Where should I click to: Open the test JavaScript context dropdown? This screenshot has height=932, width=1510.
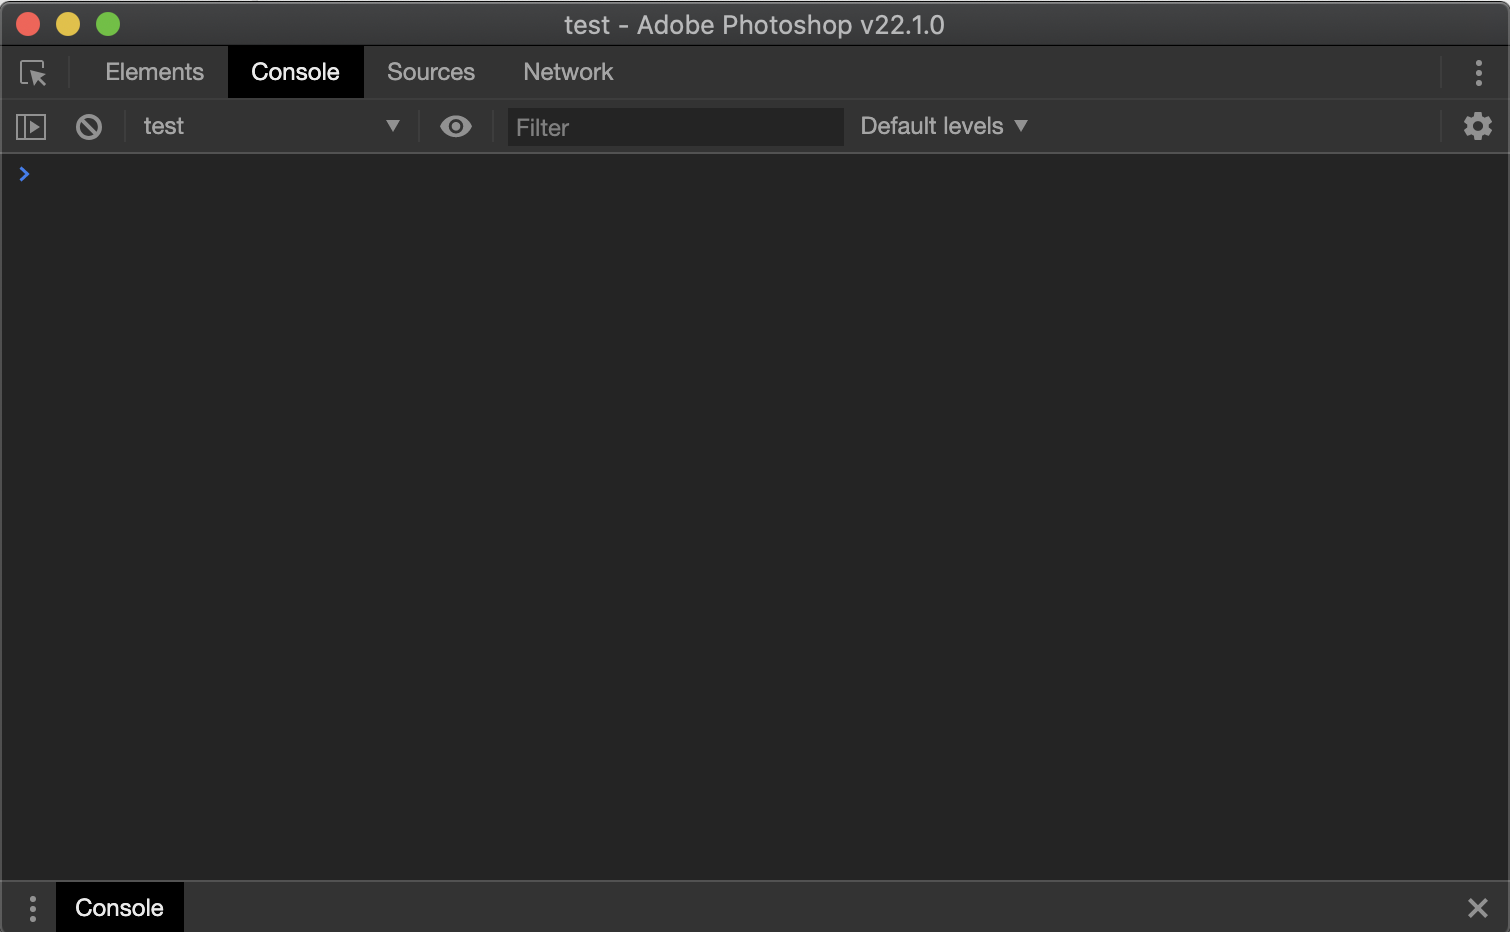tap(270, 126)
